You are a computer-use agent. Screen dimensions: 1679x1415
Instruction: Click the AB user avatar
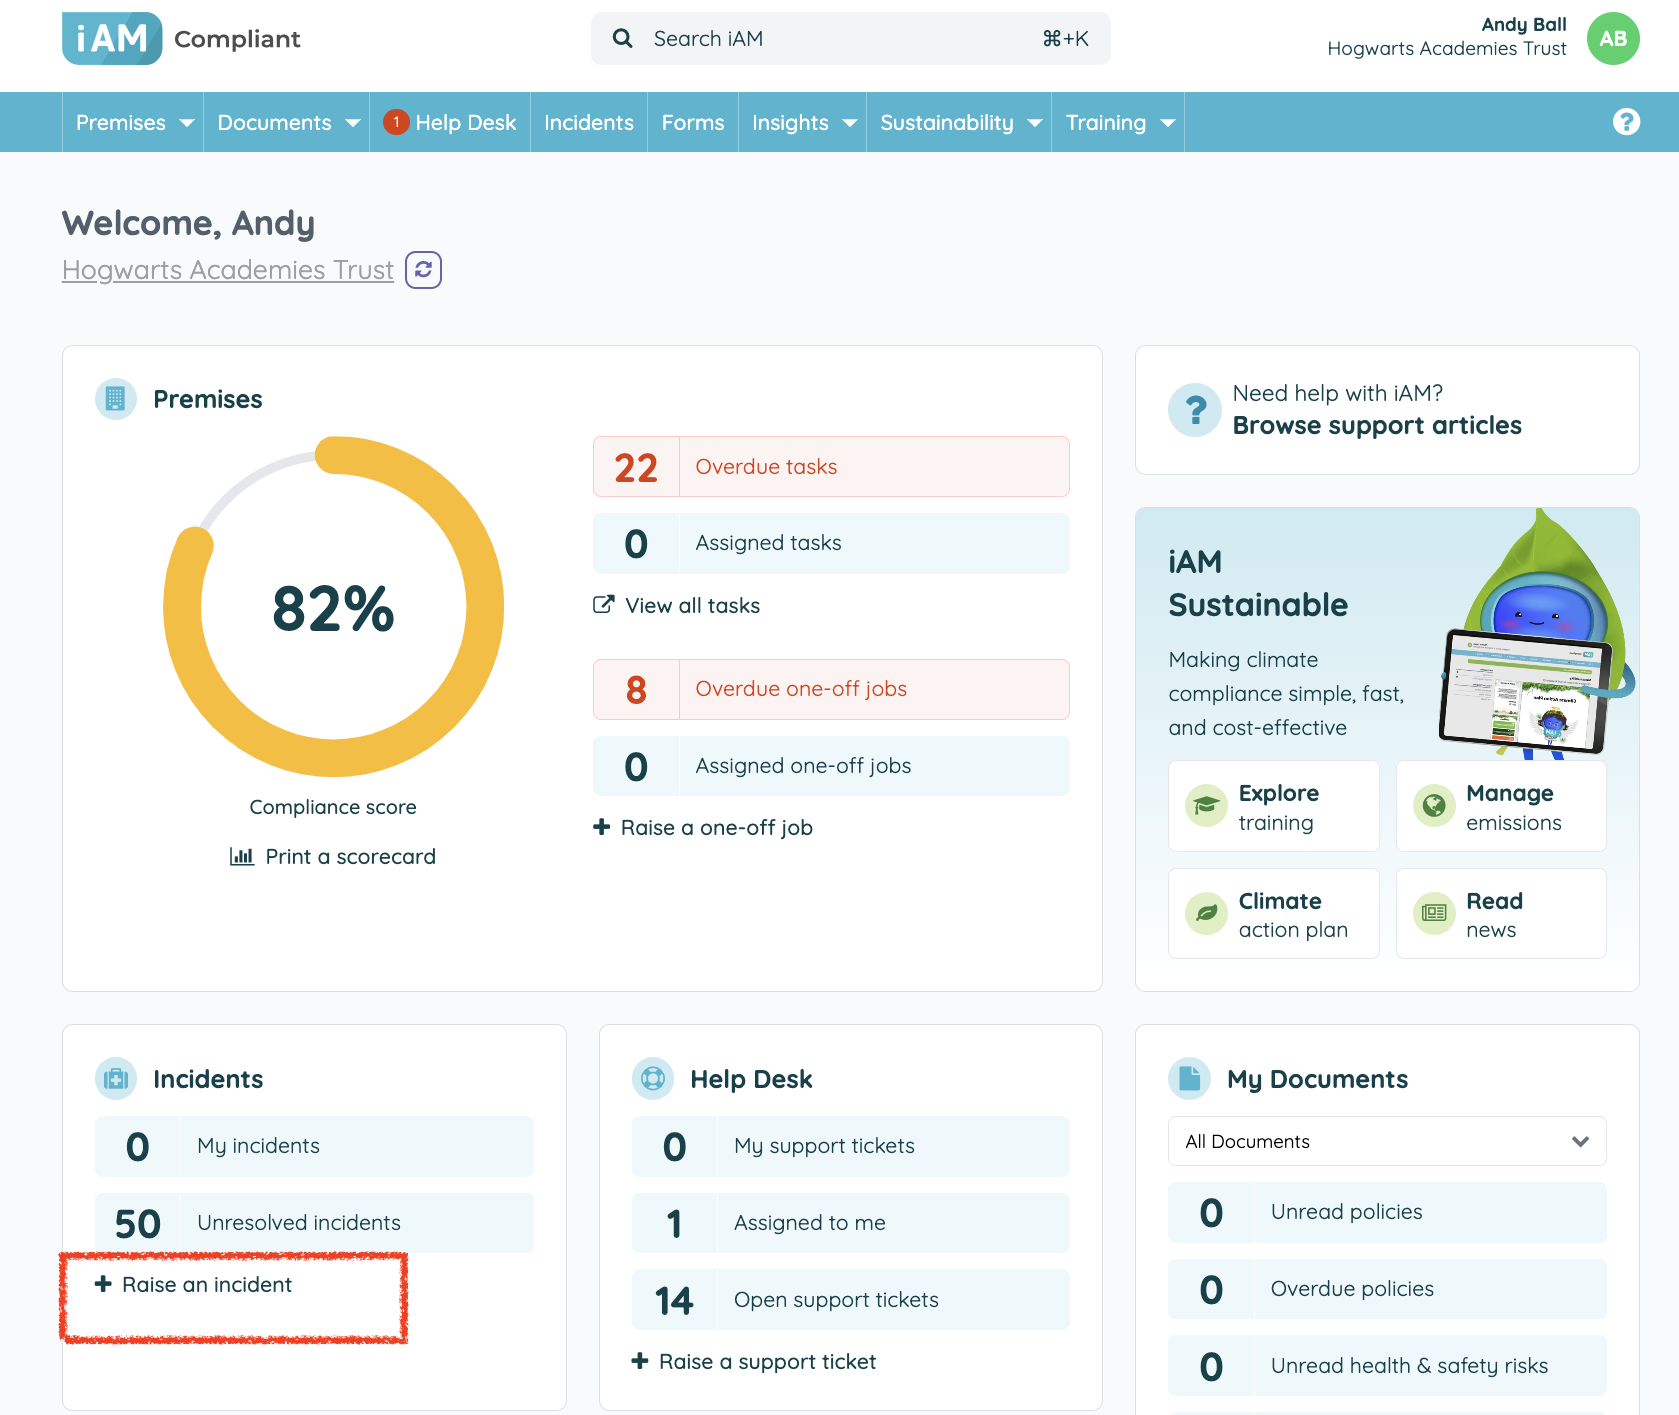tap(1612, 39)
